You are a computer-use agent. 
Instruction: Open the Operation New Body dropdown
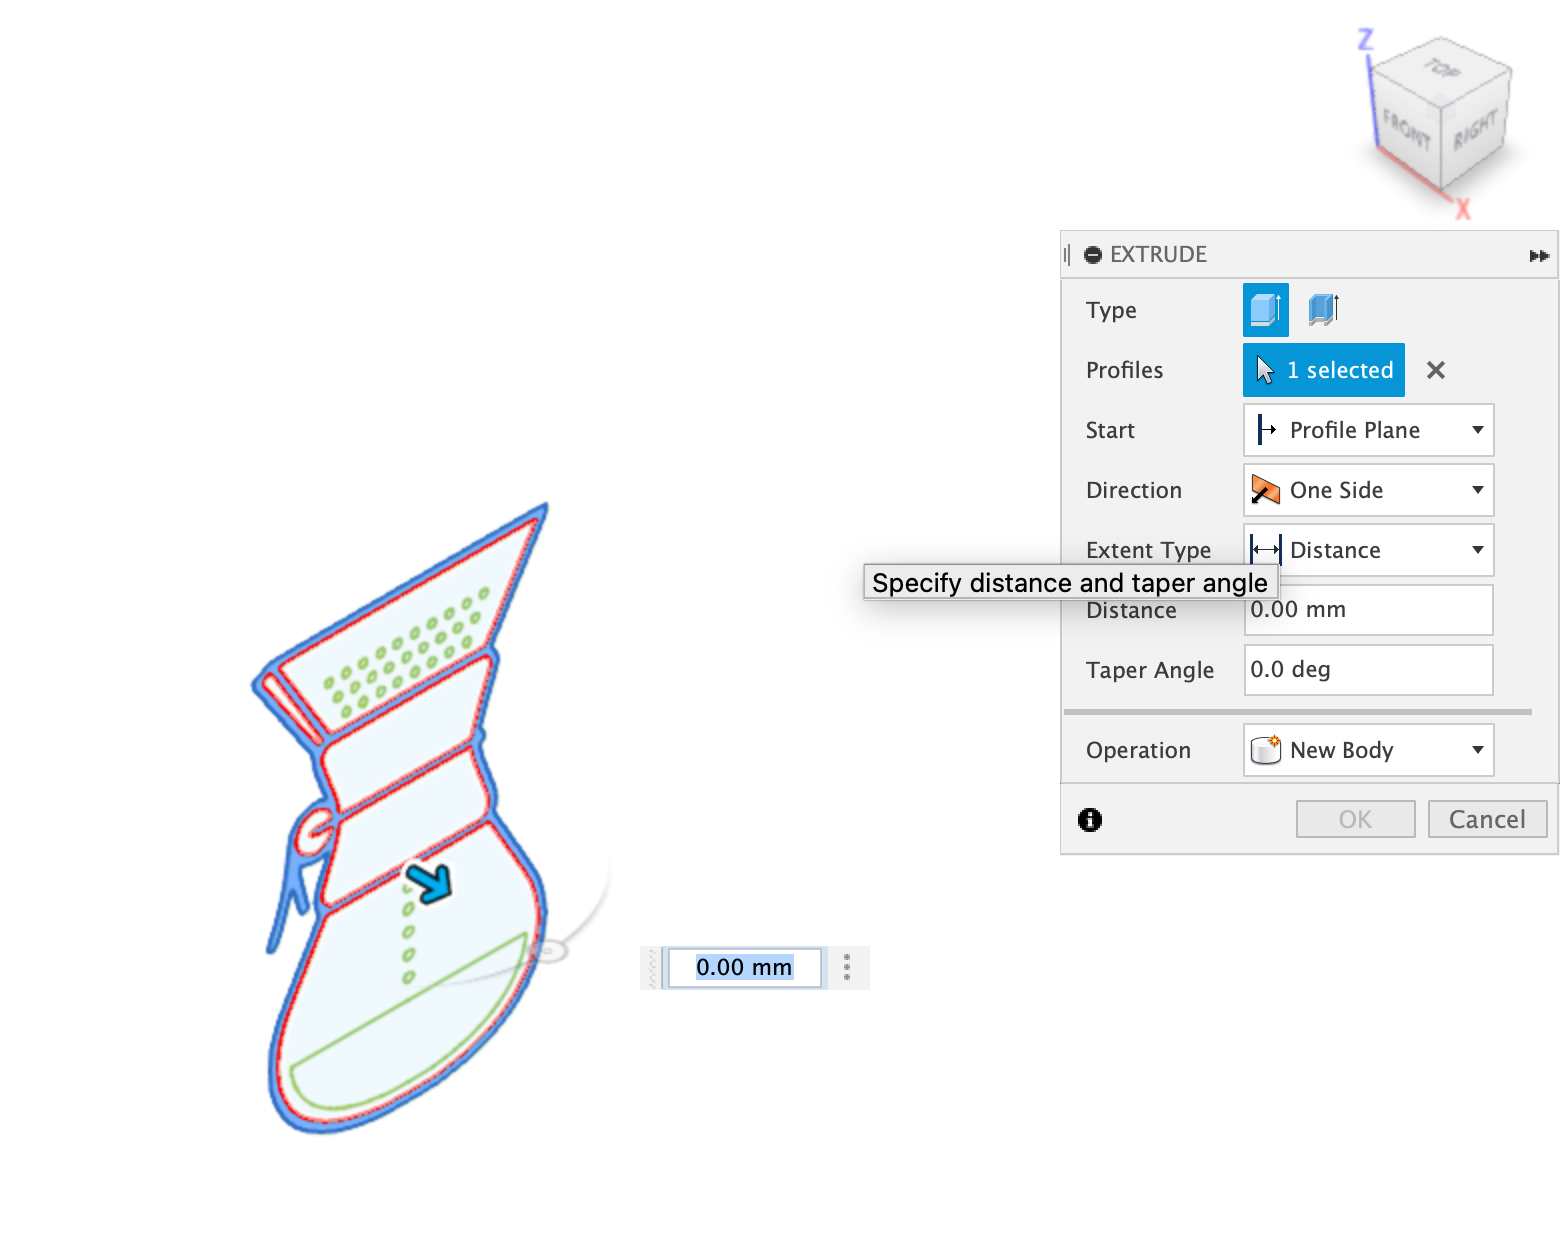point(1368,750)
